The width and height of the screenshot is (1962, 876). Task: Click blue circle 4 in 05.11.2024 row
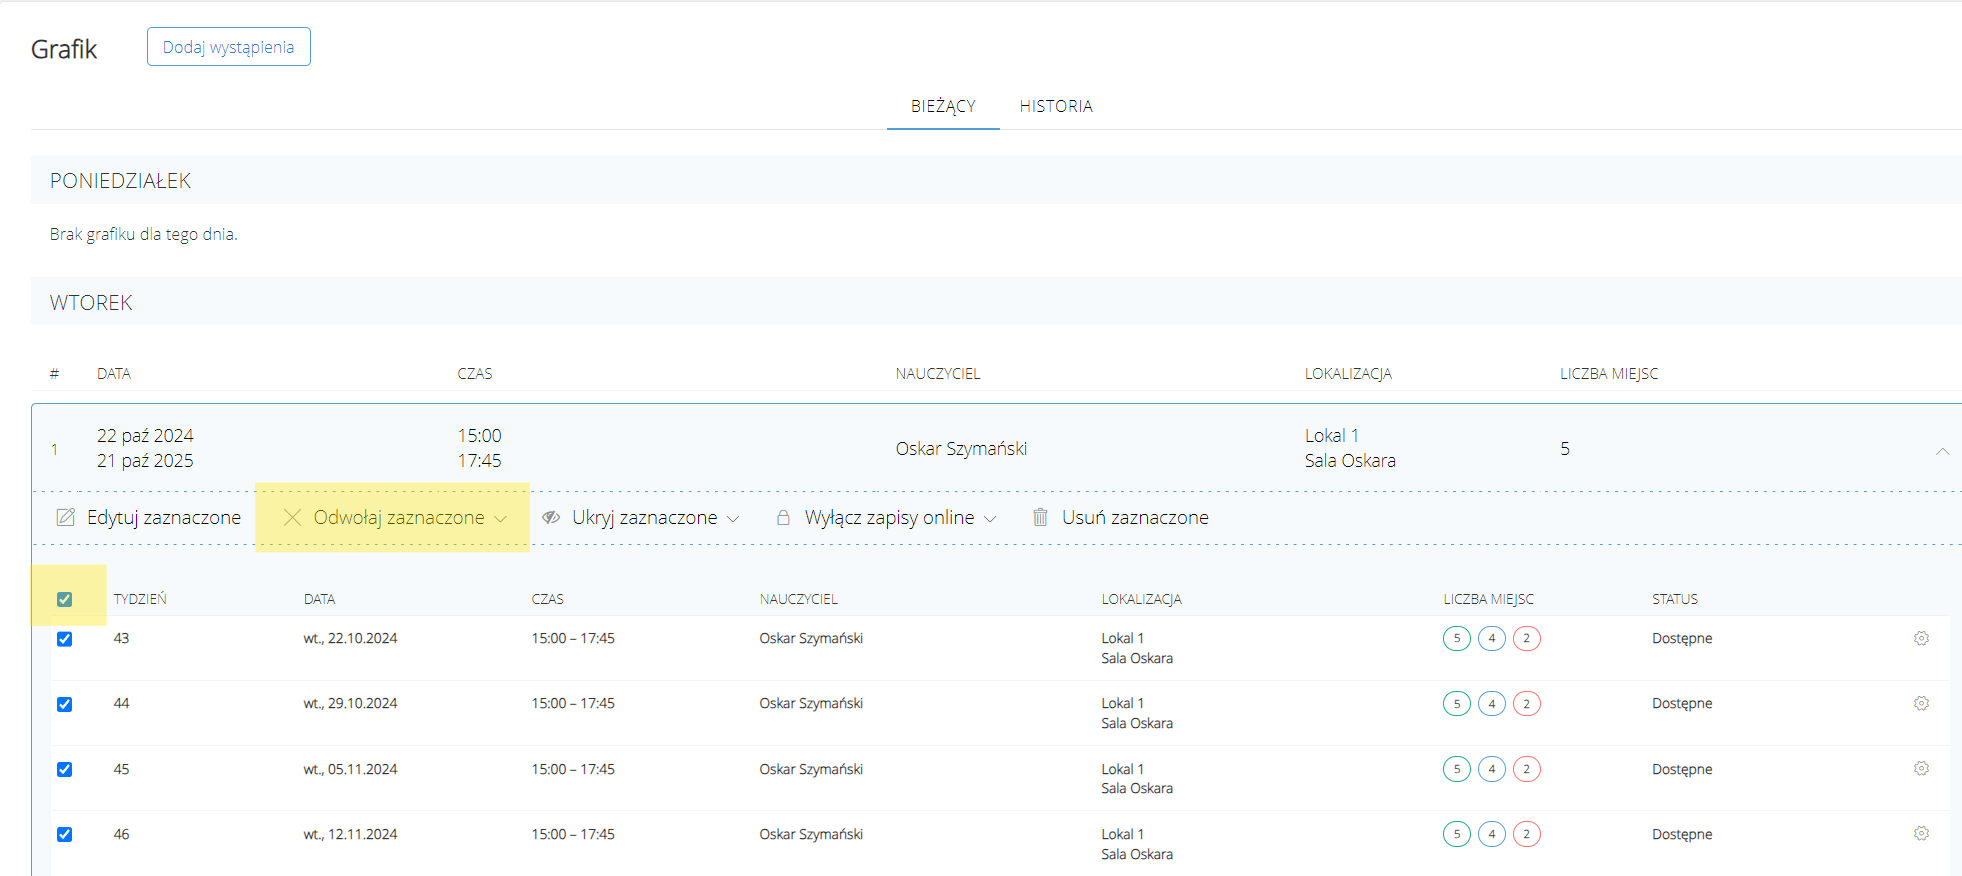pos(1492,769)
